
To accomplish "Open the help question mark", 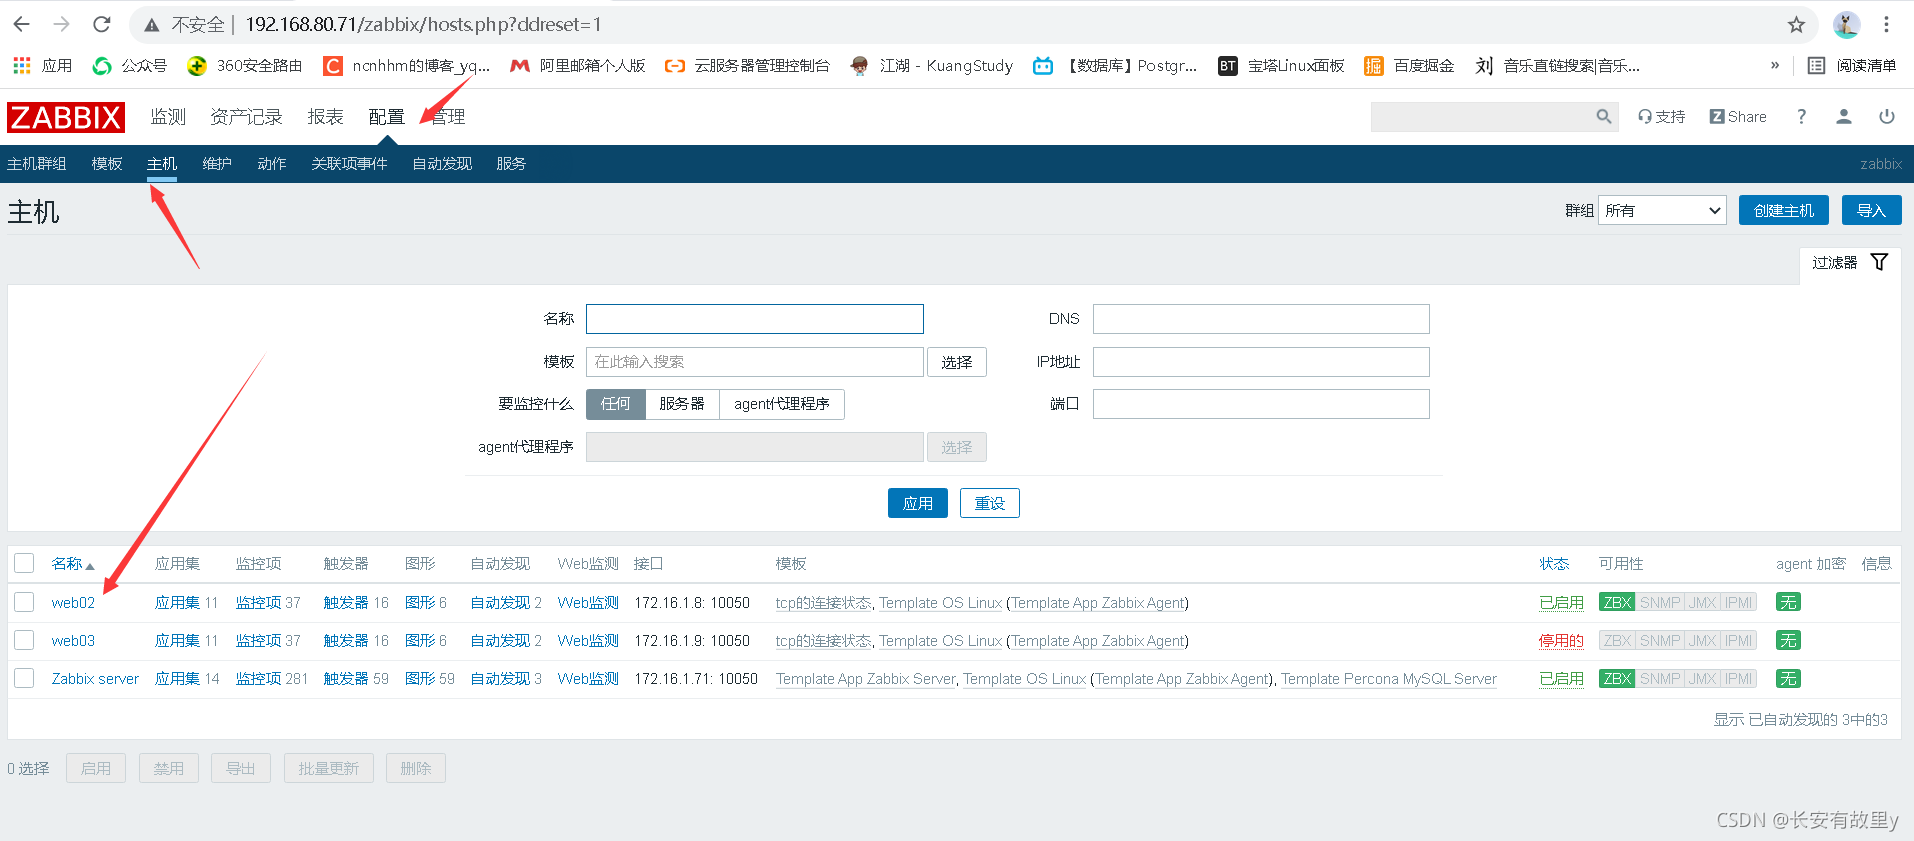I will (x=1801, y=117).
